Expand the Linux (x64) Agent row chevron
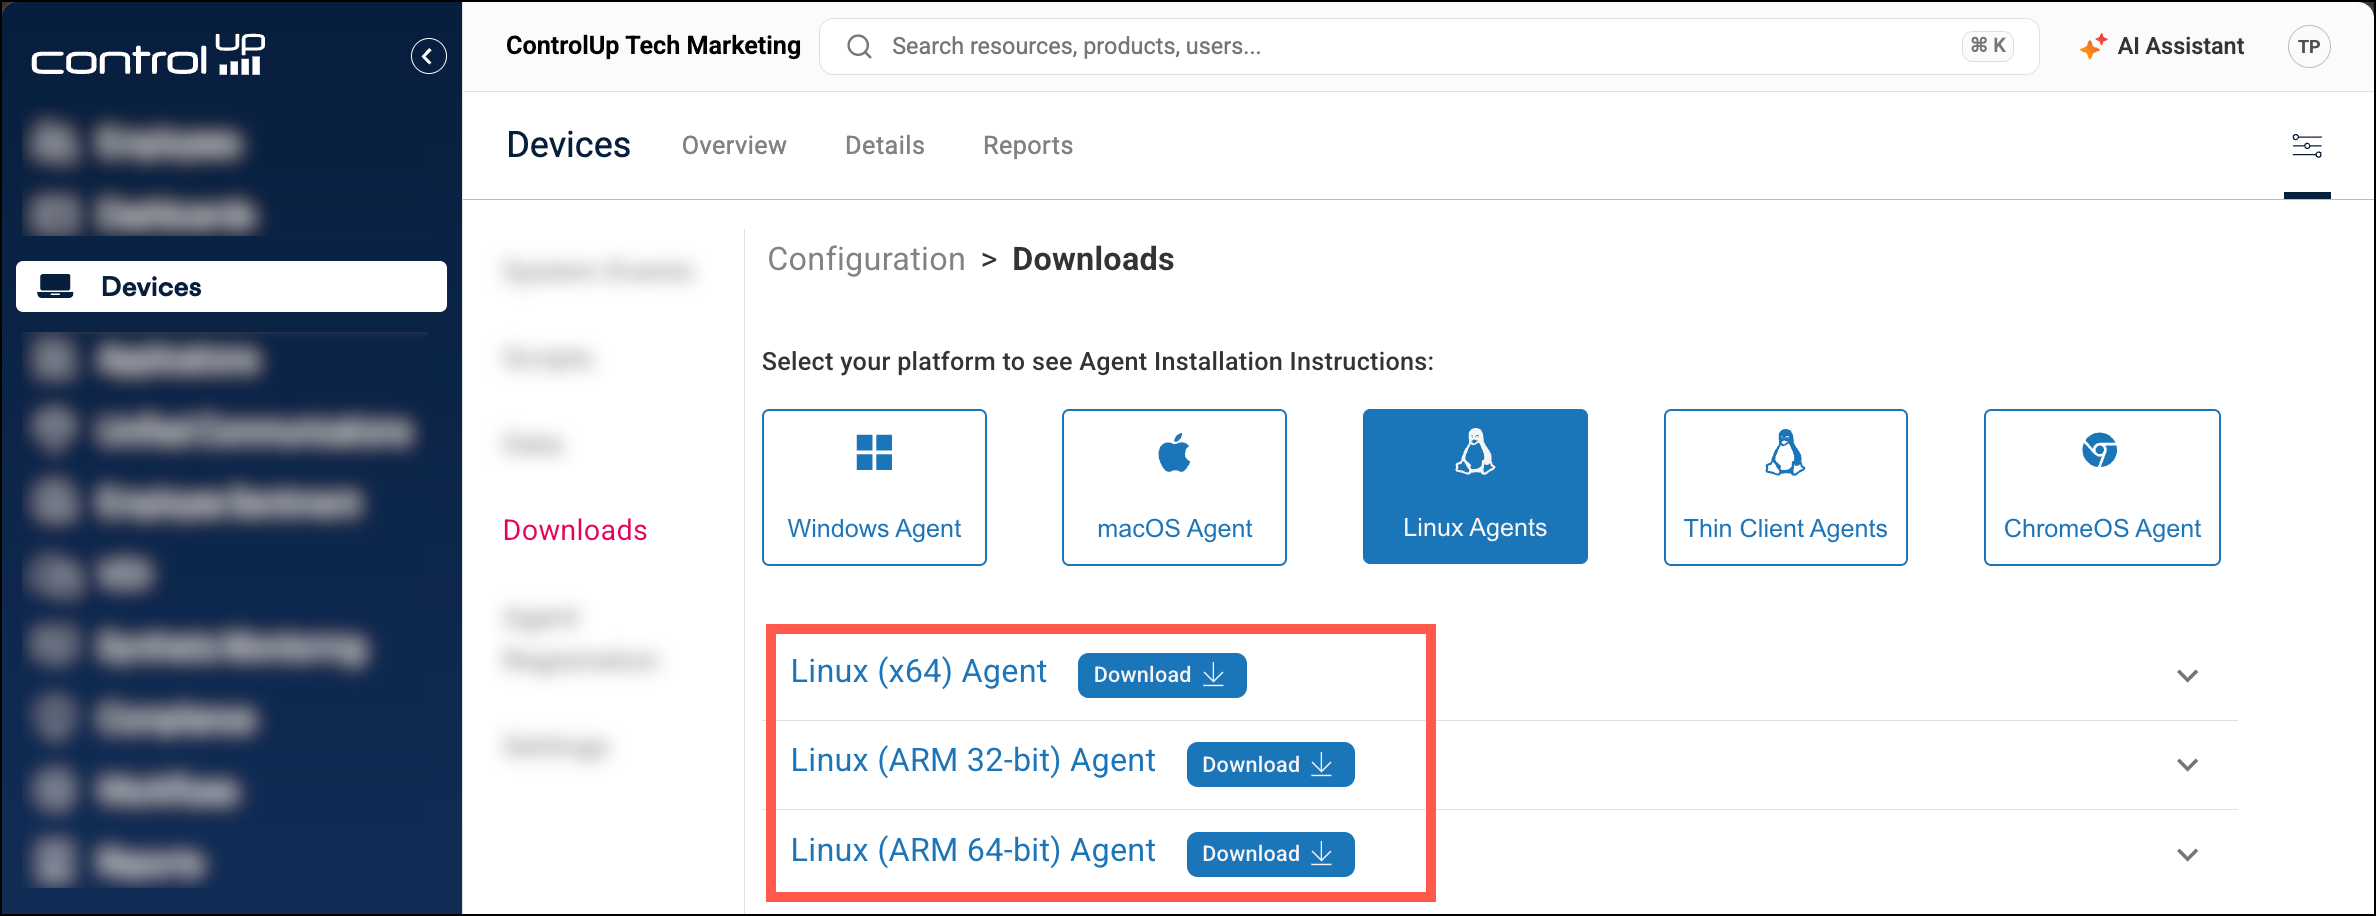The height and width of the screenshot is (916, 2376). tap(2187, 676)
